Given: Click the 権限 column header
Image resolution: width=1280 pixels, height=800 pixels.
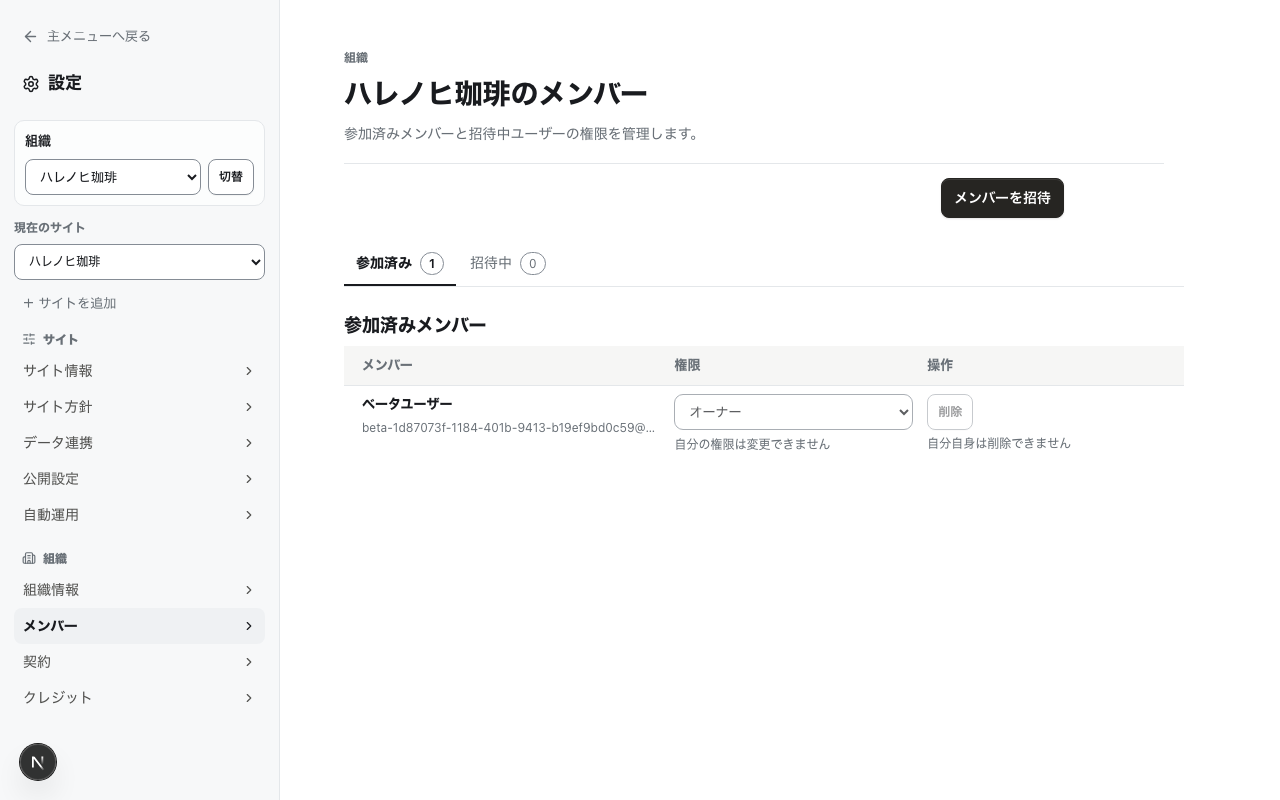Looking at the screenshot, I should click(x=687, y=366).
